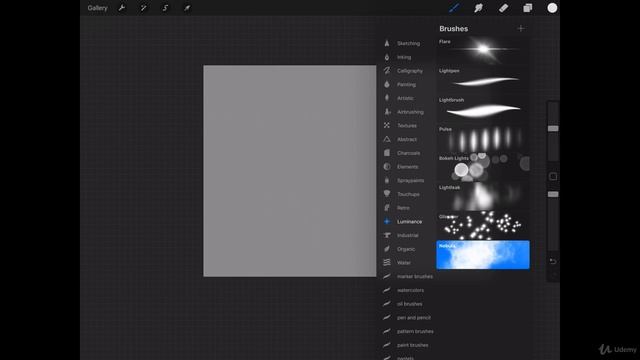The width and height of the screenshot is (640, 360).
Task: Open the Sketching brush set
Action: click(x=407, y=43)
